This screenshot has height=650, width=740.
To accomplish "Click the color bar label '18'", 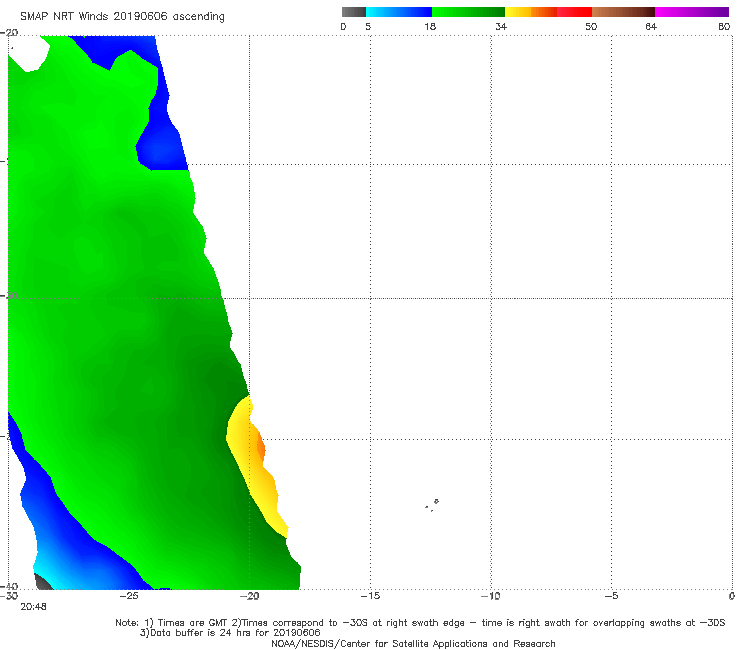I will coord(430,26).
